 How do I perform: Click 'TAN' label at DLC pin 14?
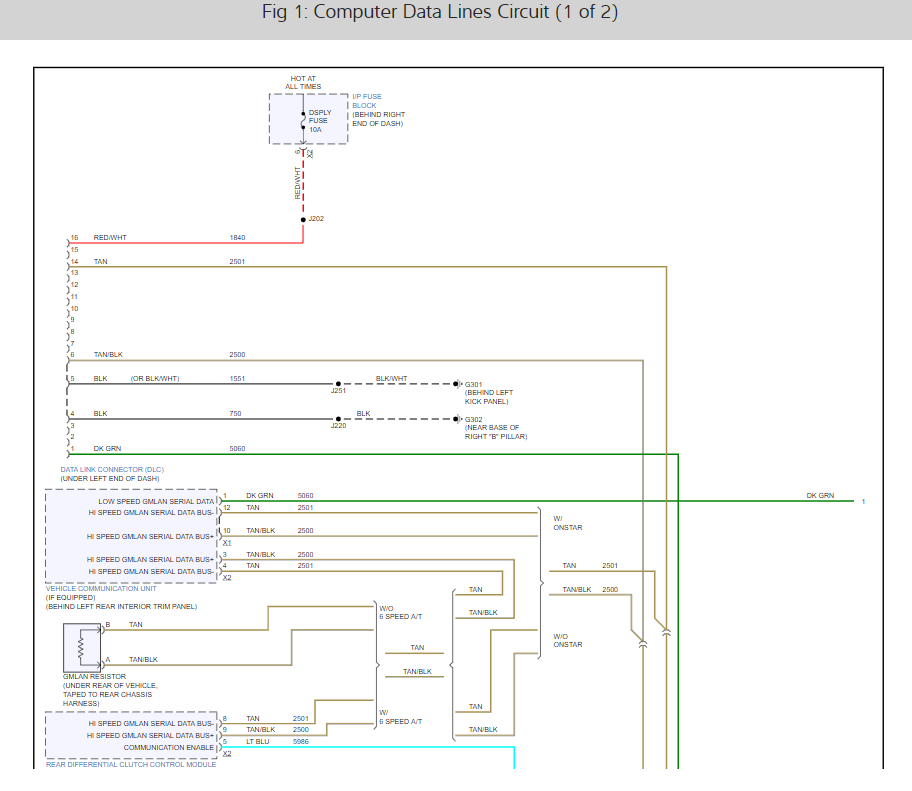(x=101, y=262)
